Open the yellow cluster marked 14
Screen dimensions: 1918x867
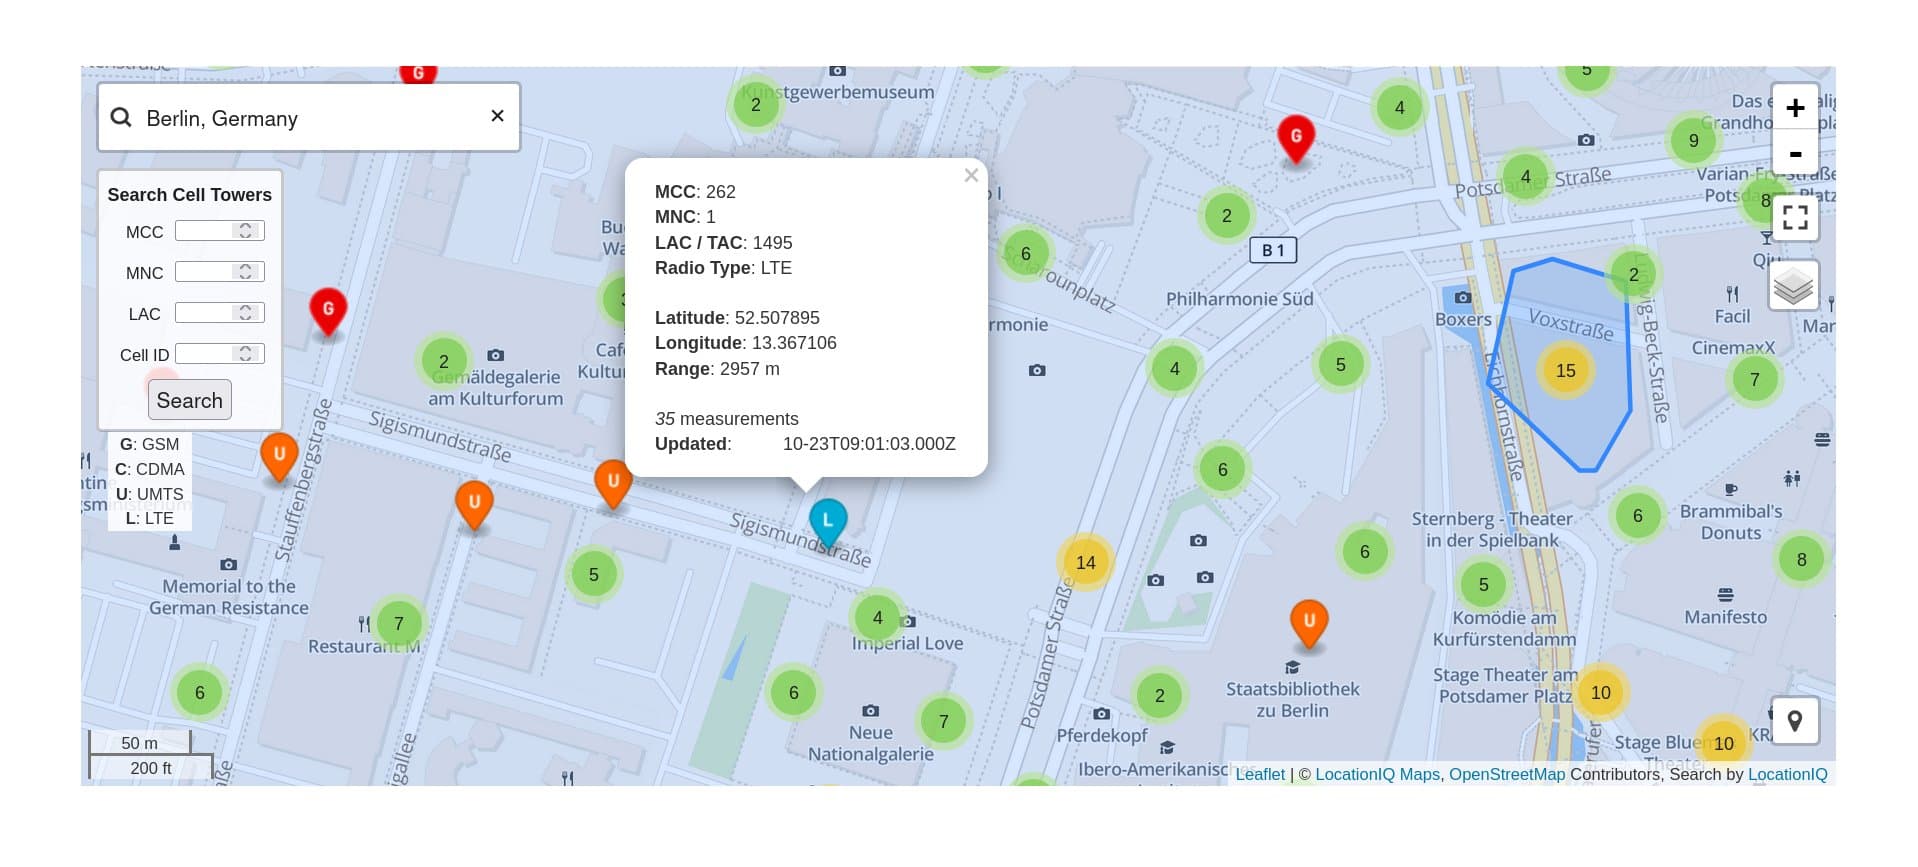(x=1086, y=563)
